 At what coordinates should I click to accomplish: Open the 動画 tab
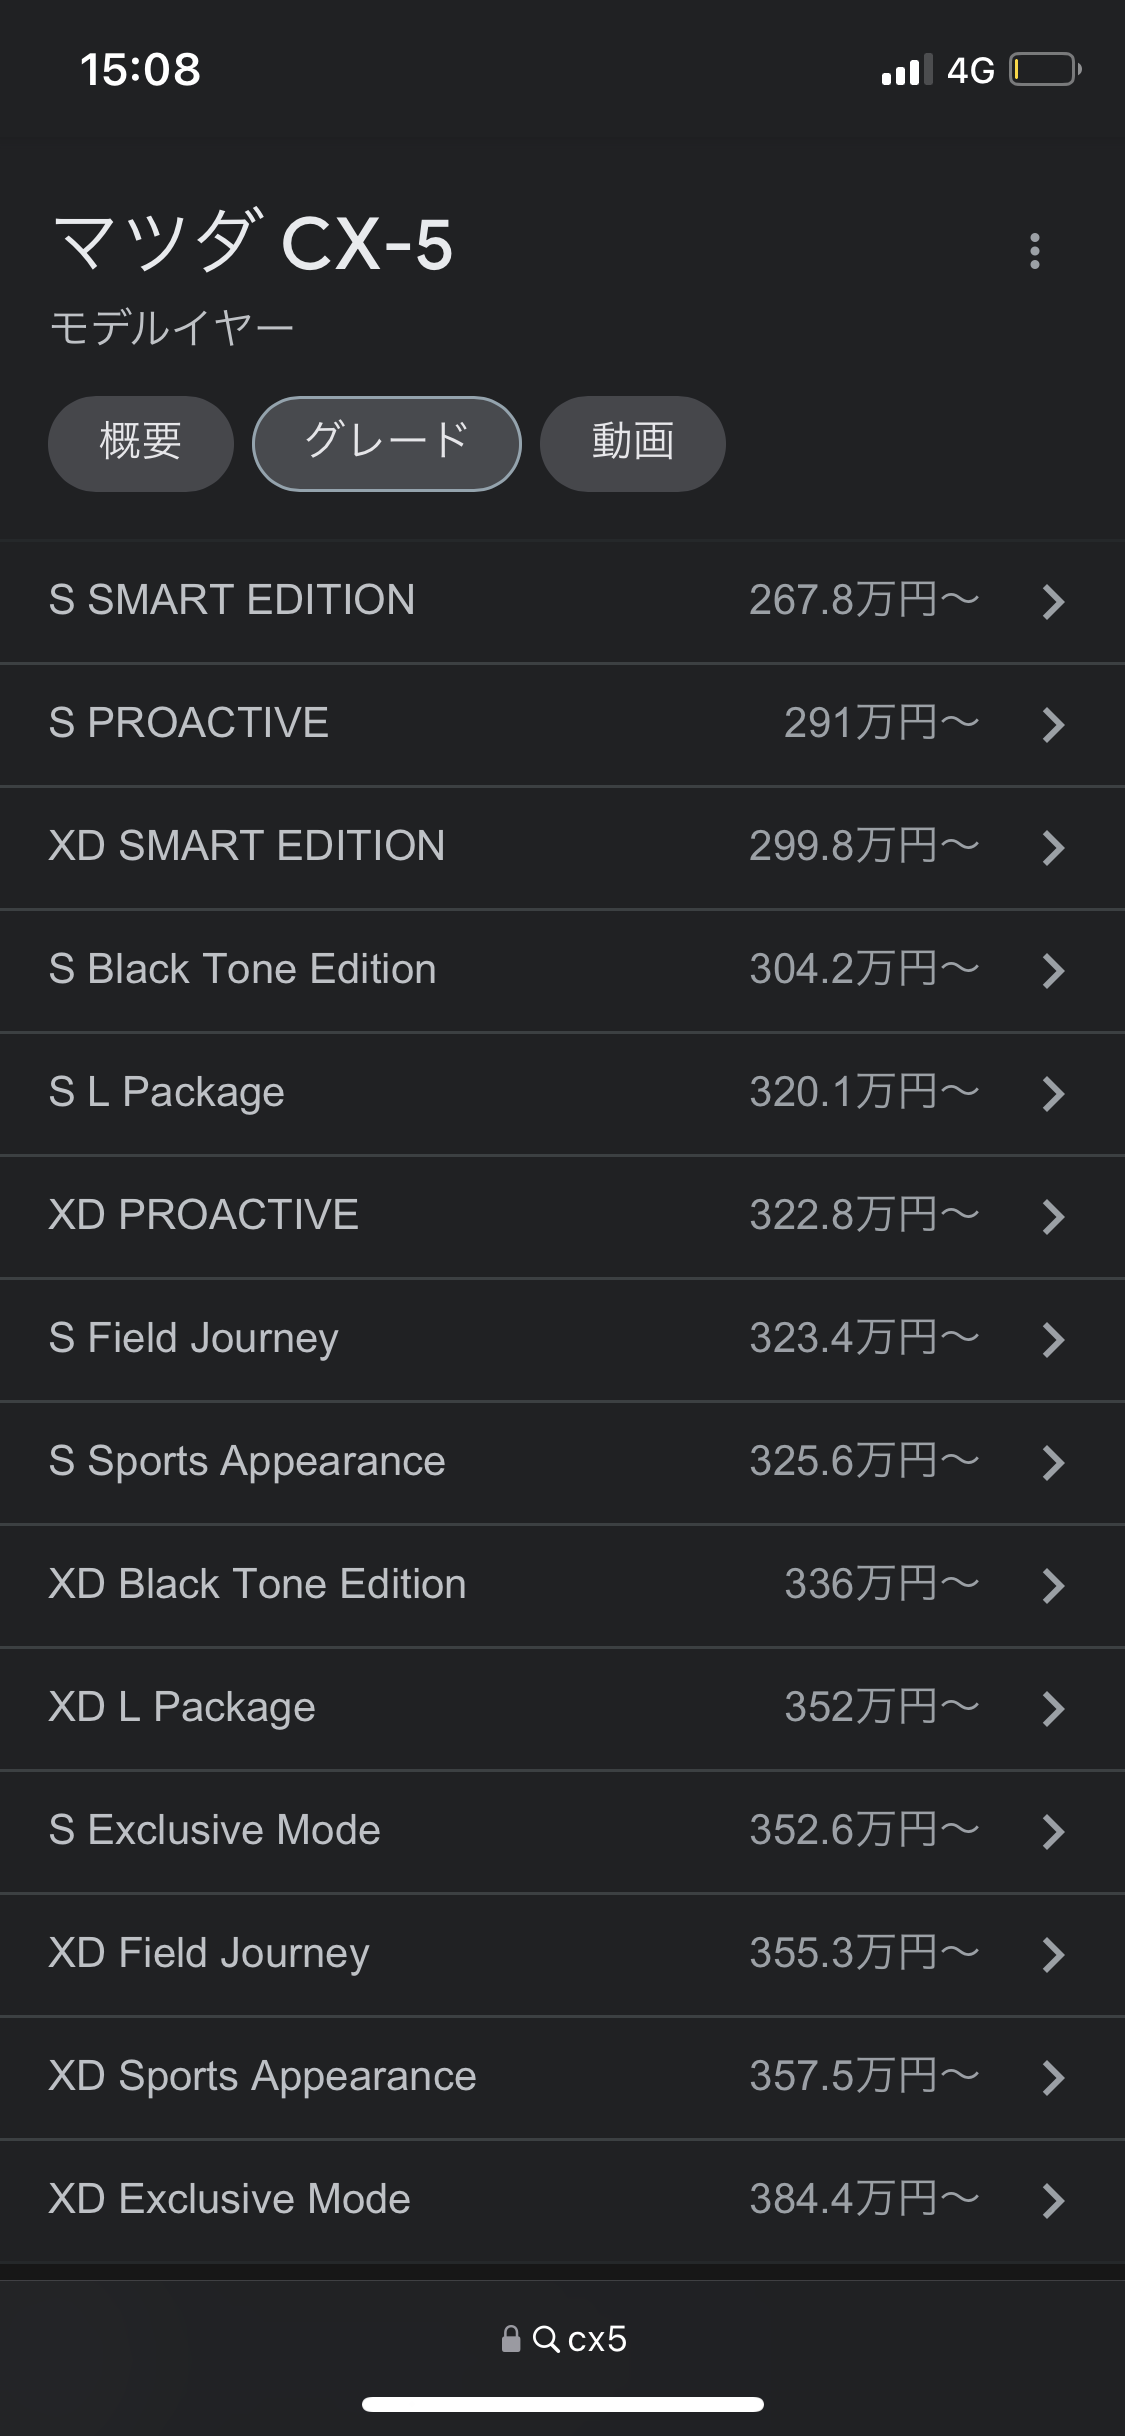coord(632,443)
